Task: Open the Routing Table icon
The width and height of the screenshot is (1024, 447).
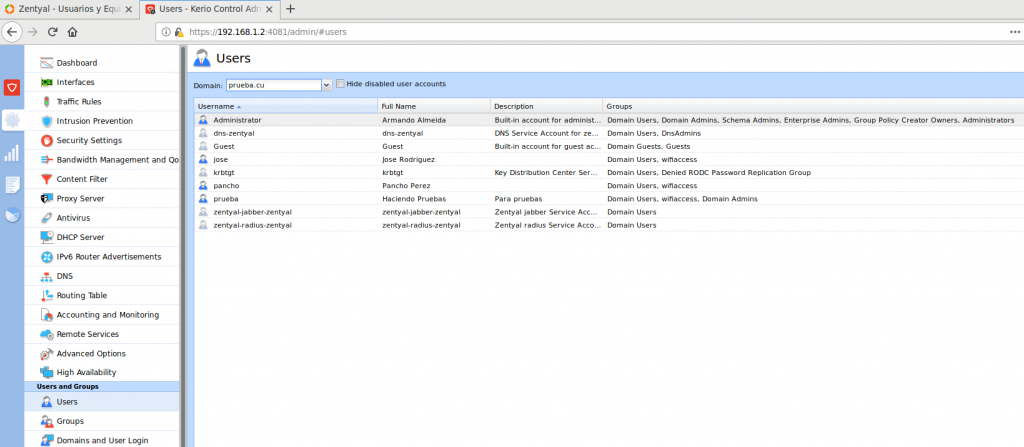Action: (x=46, y=295)
